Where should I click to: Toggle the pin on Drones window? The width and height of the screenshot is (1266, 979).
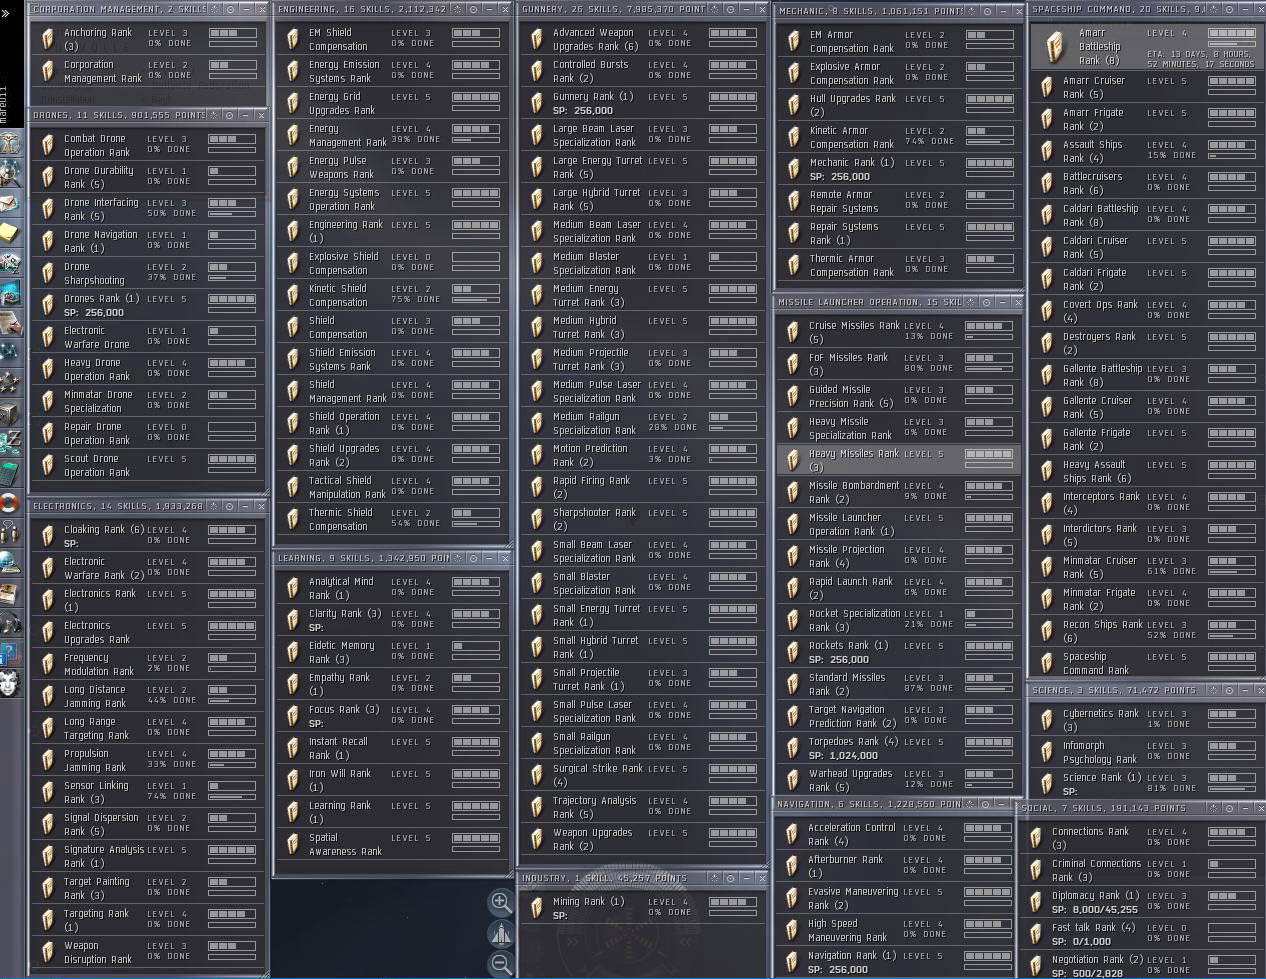pyautogui.click(x=214, y=116)
